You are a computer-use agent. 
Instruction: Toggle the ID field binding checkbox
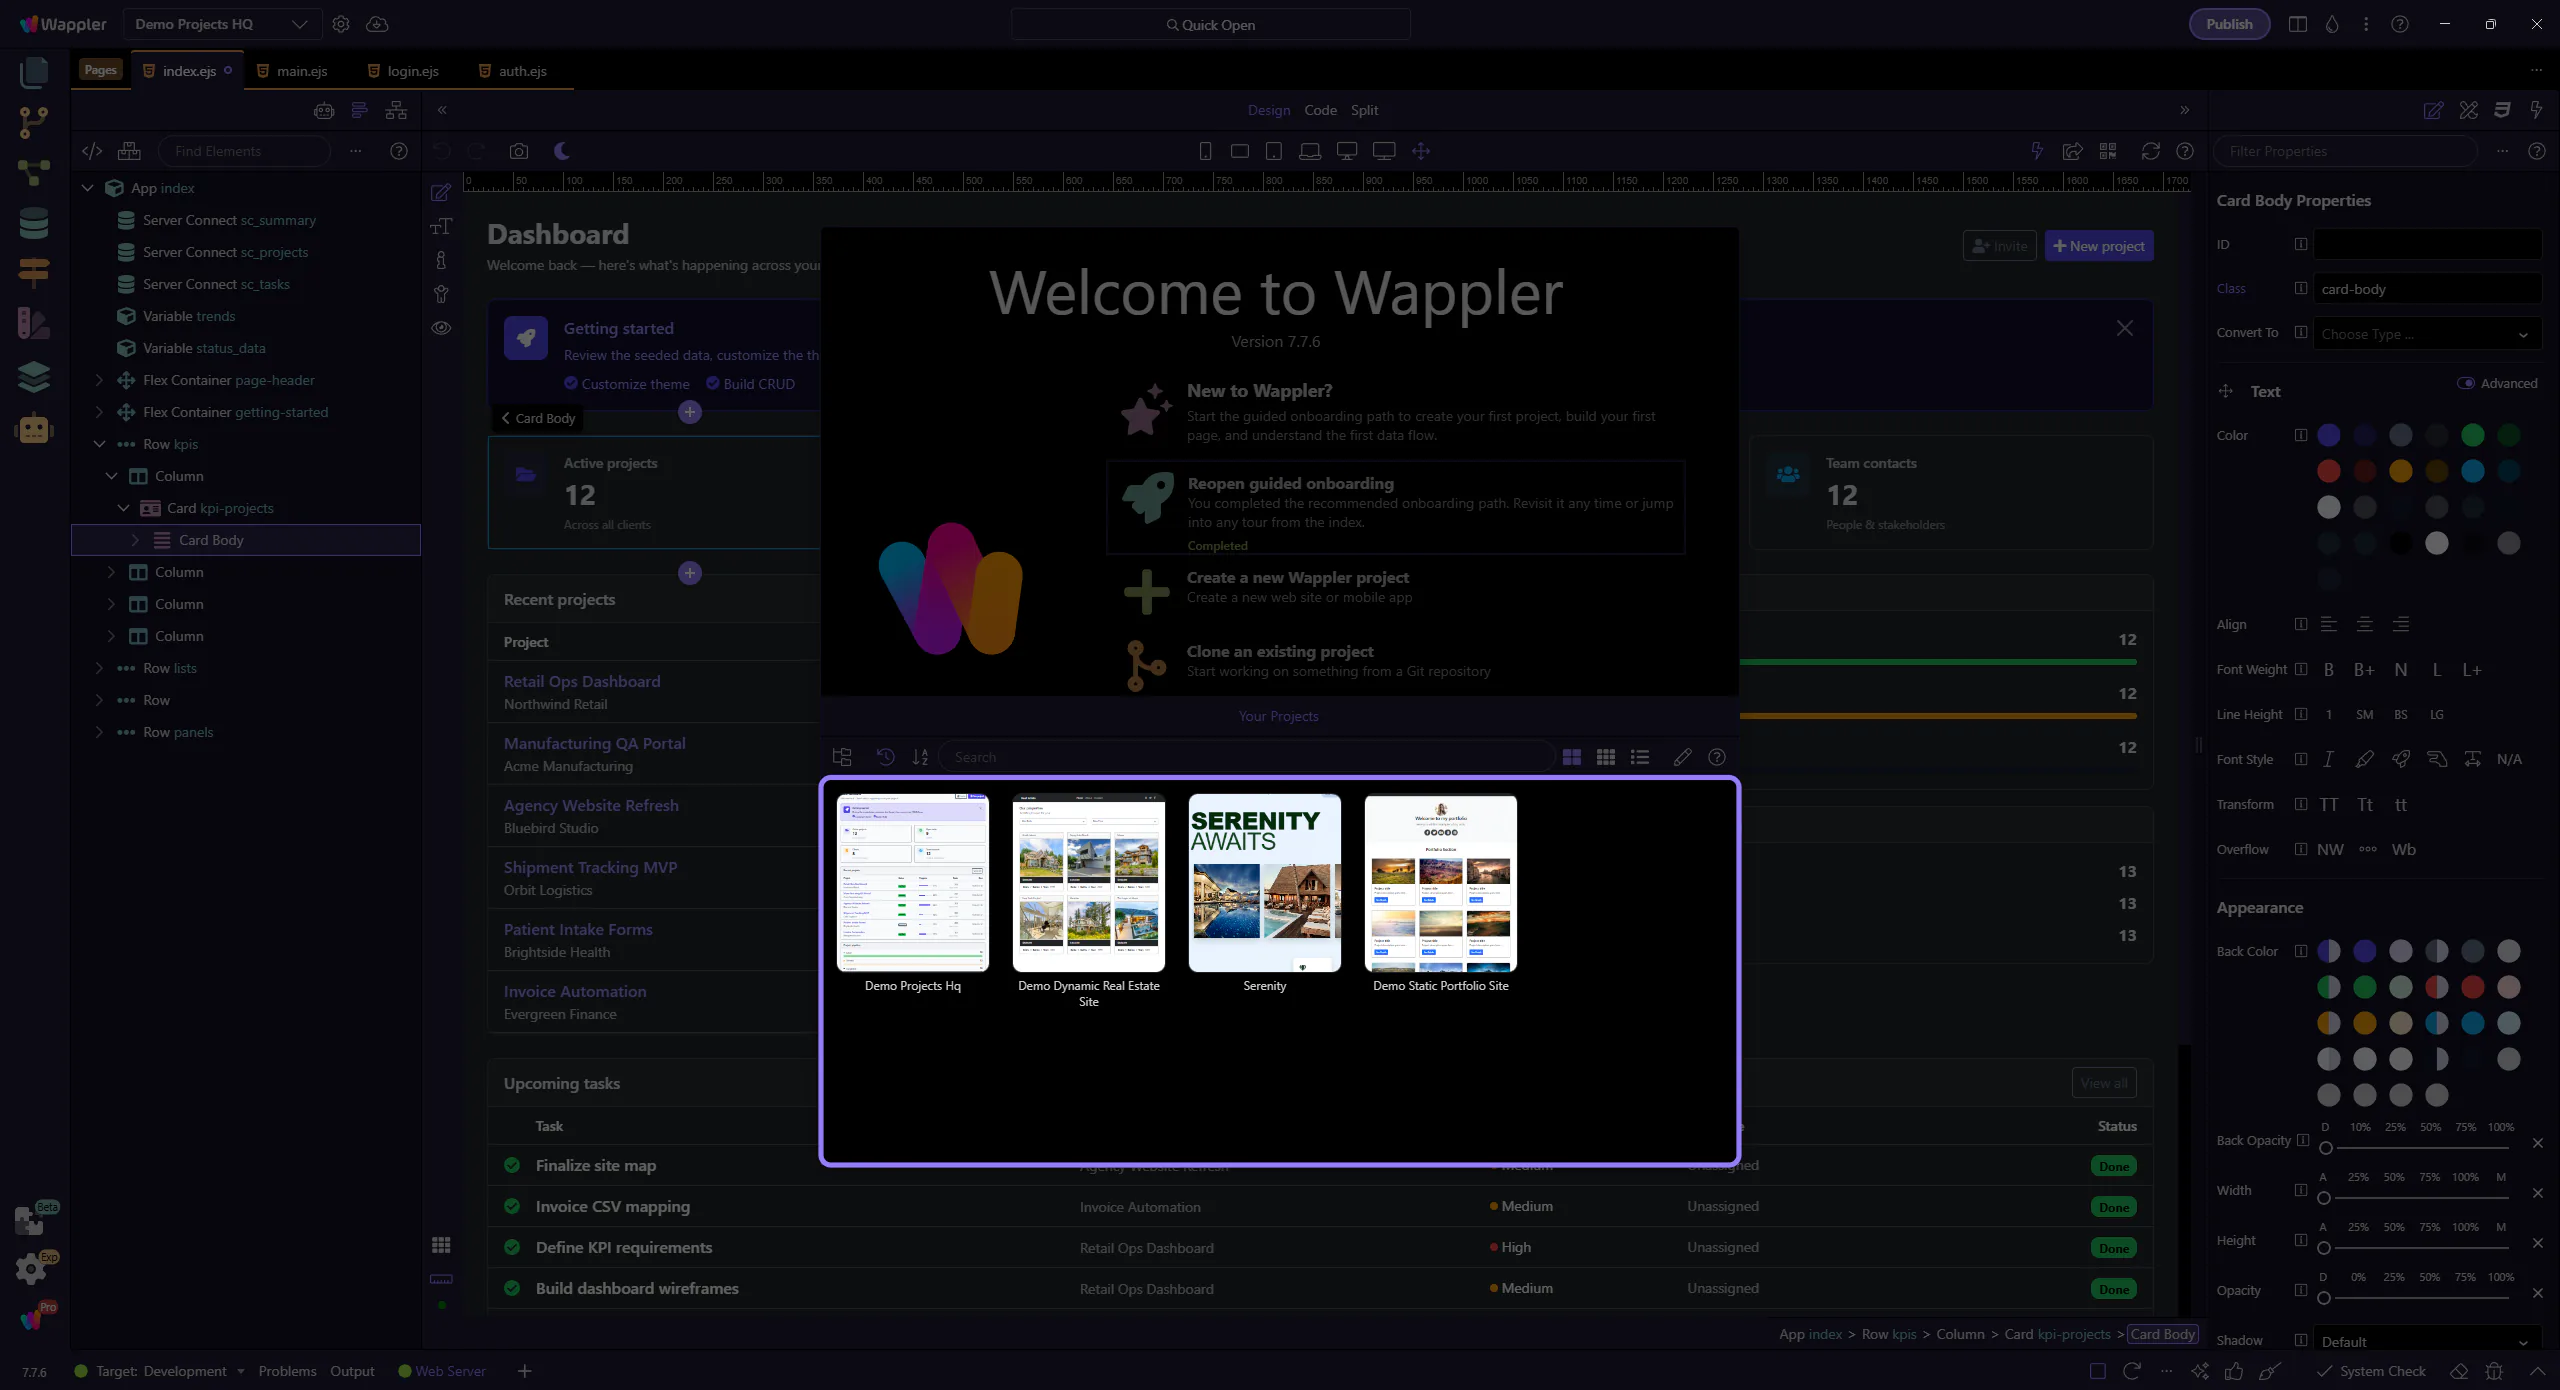click(2301, 244)
